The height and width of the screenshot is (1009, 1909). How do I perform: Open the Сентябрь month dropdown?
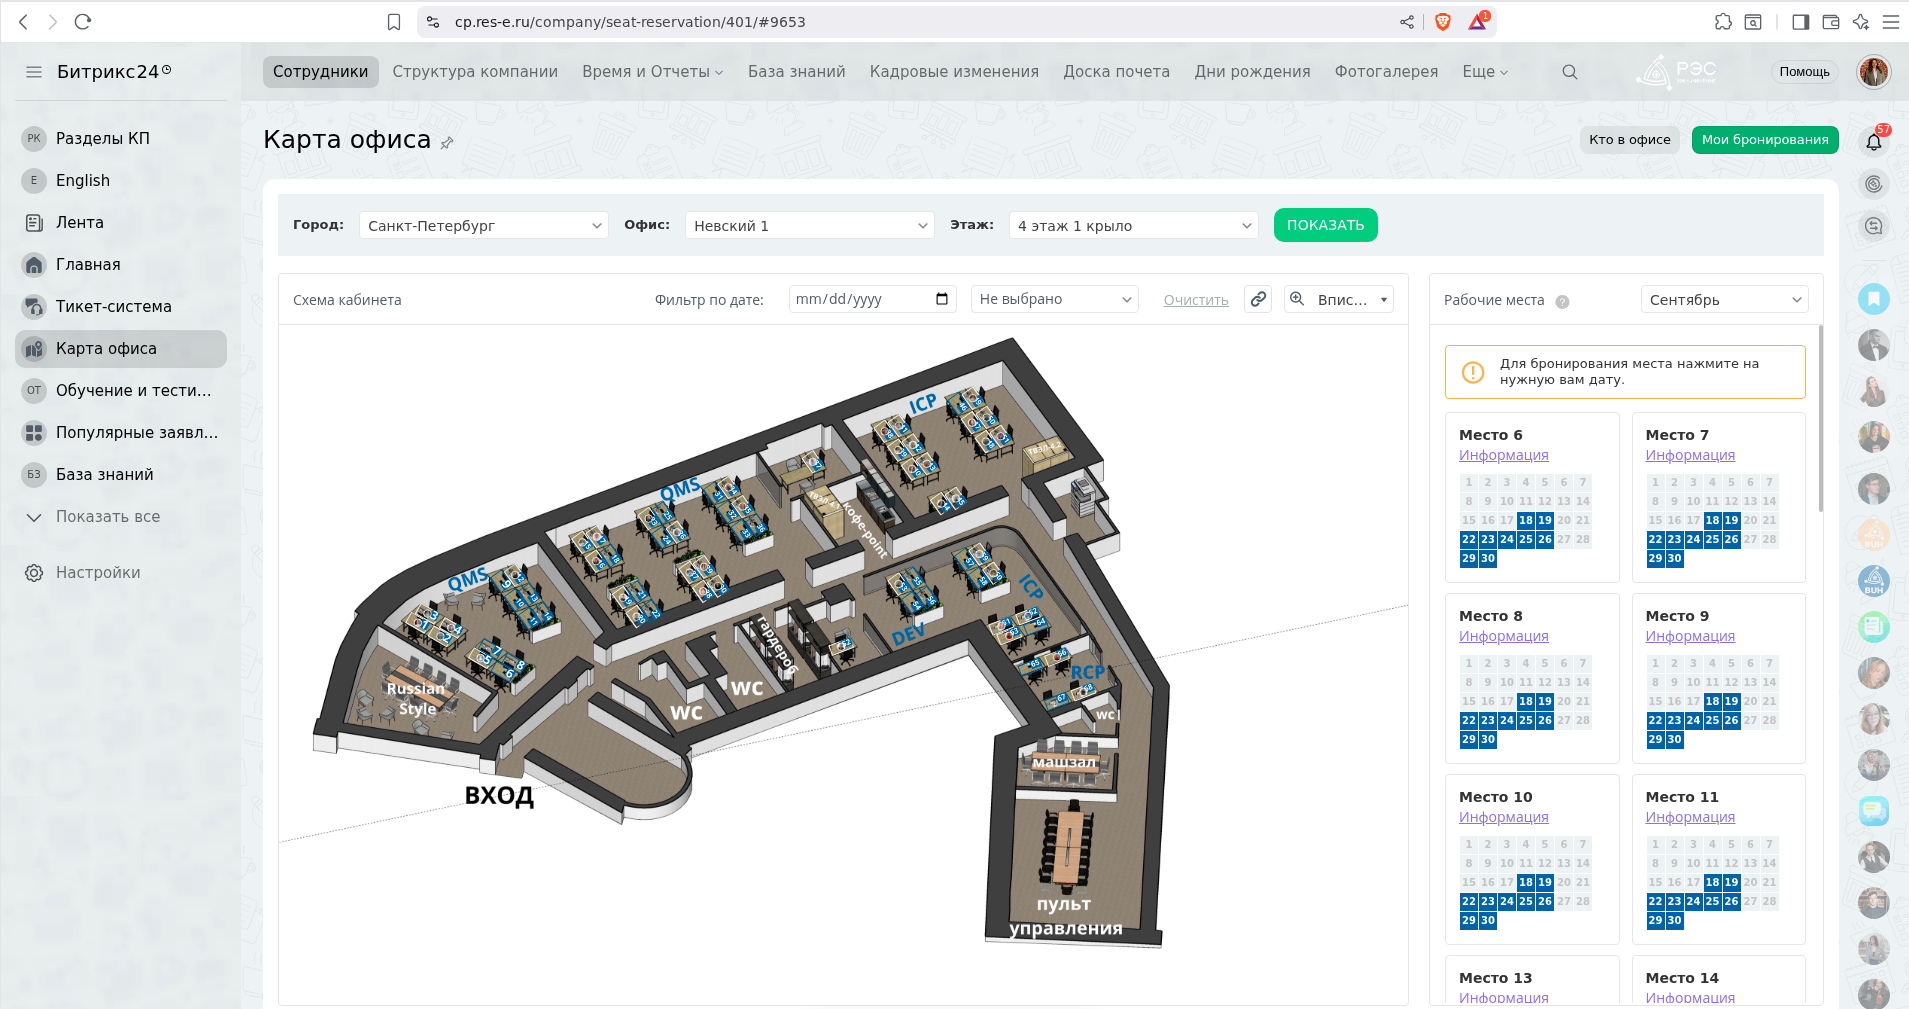coord(1724,300)
